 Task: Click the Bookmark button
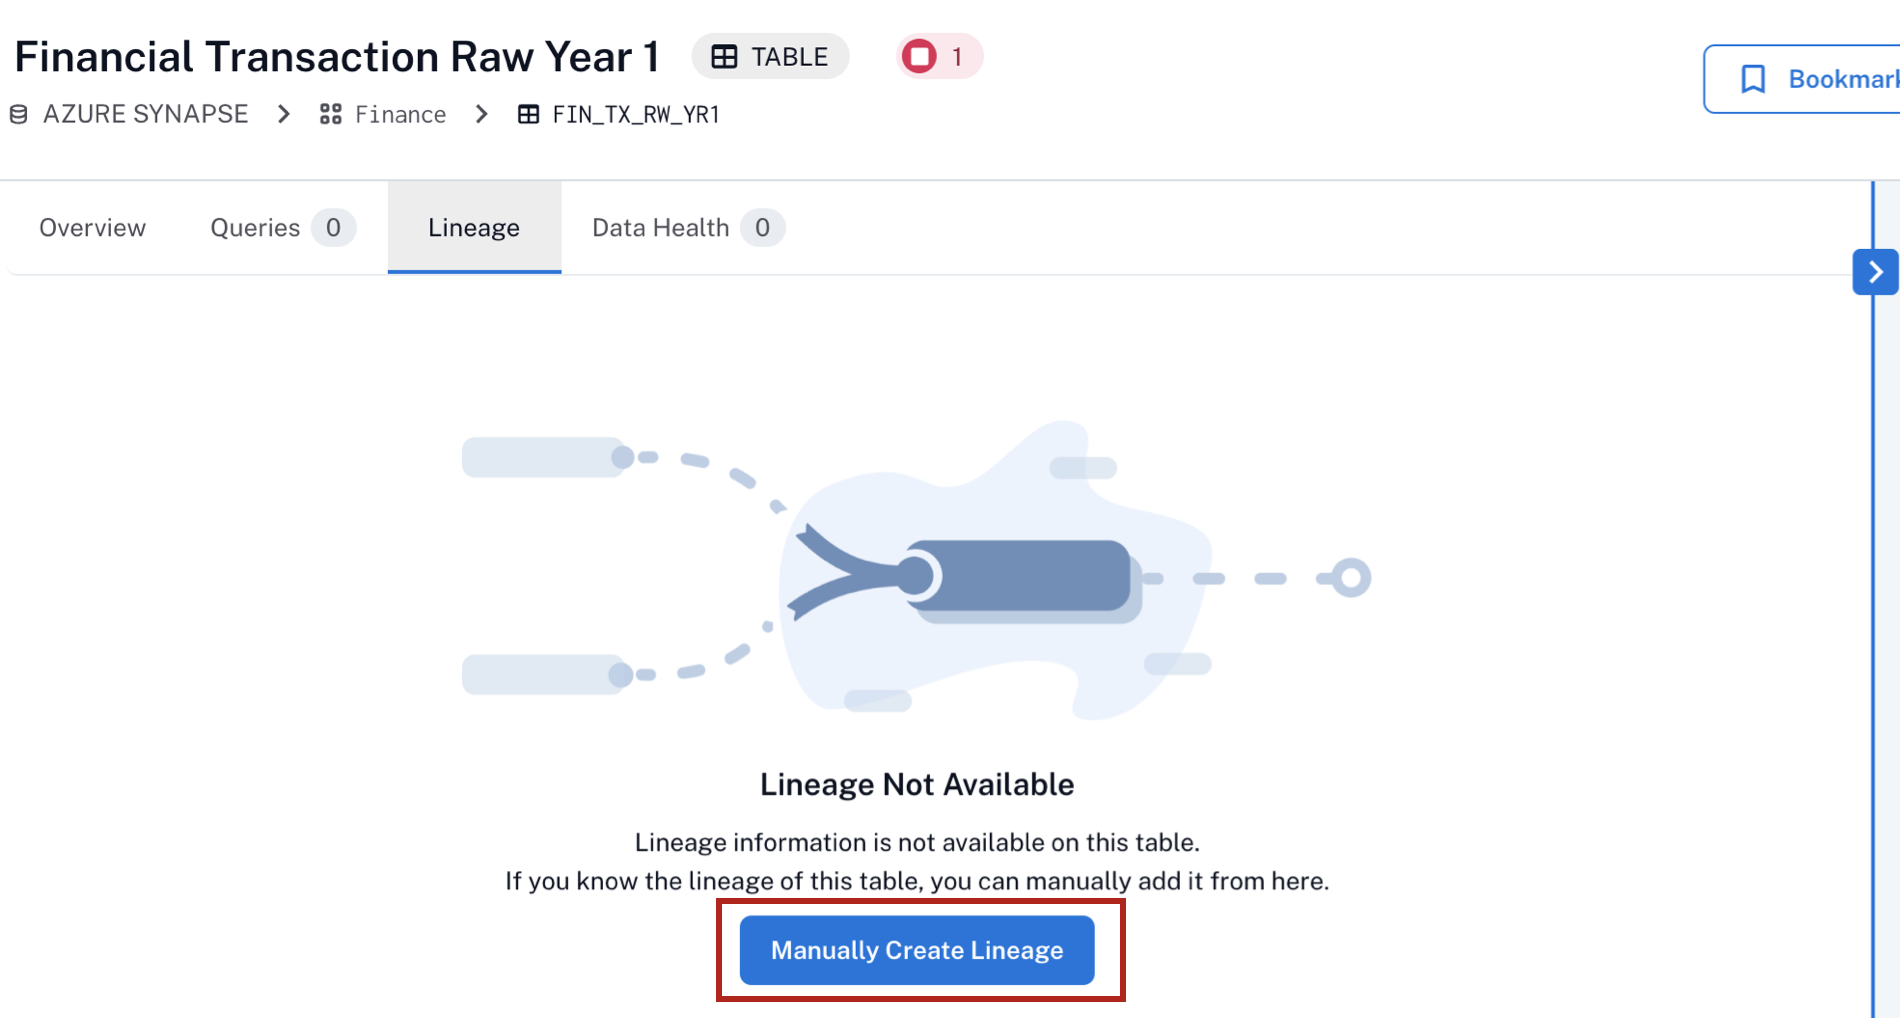click(1802, 79)
